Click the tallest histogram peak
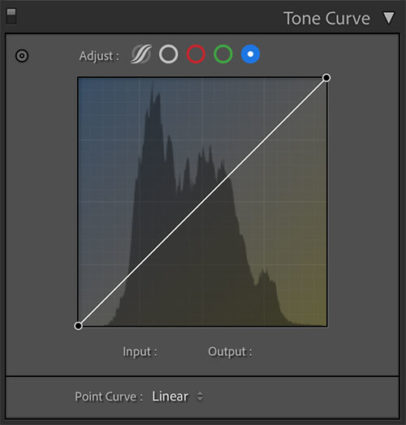Screen dimensions: 406x425 point(152,87)
